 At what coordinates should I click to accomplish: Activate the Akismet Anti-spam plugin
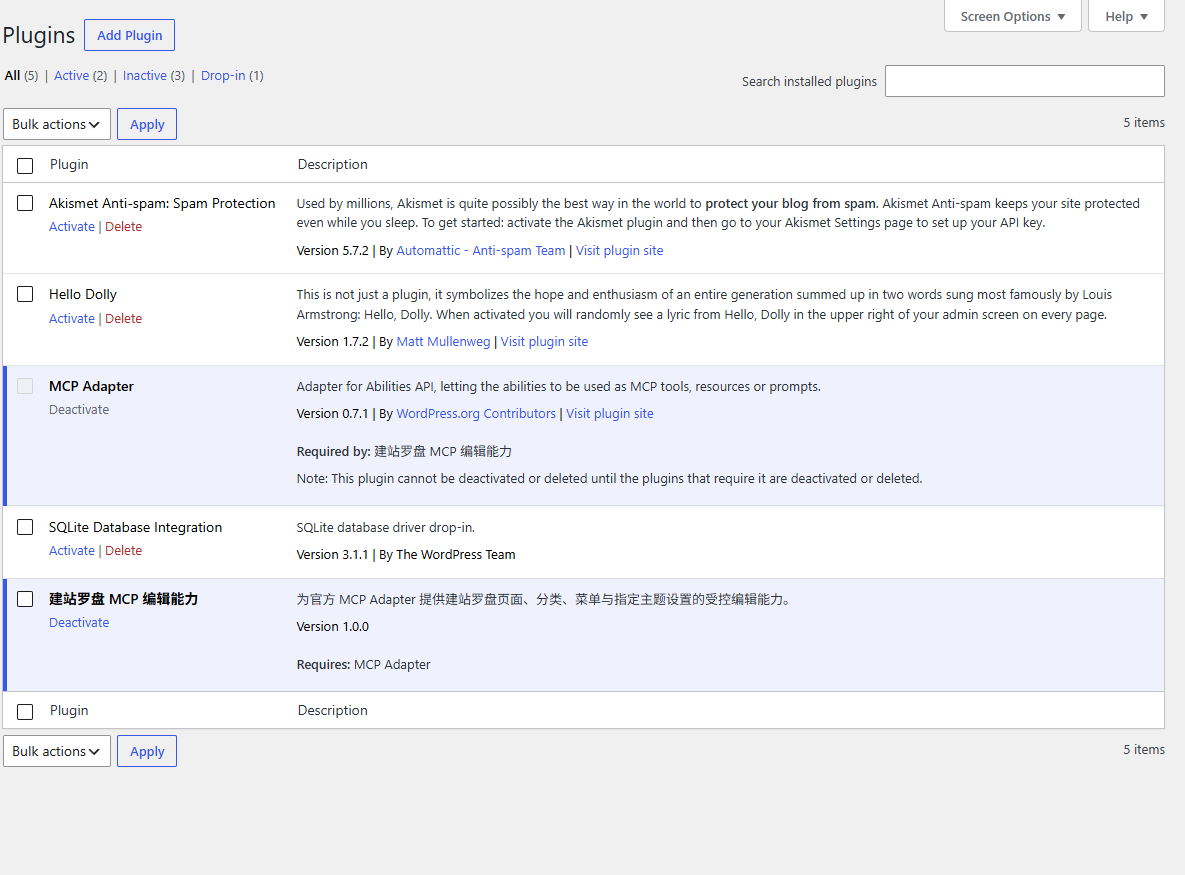(x=72, y=227)
